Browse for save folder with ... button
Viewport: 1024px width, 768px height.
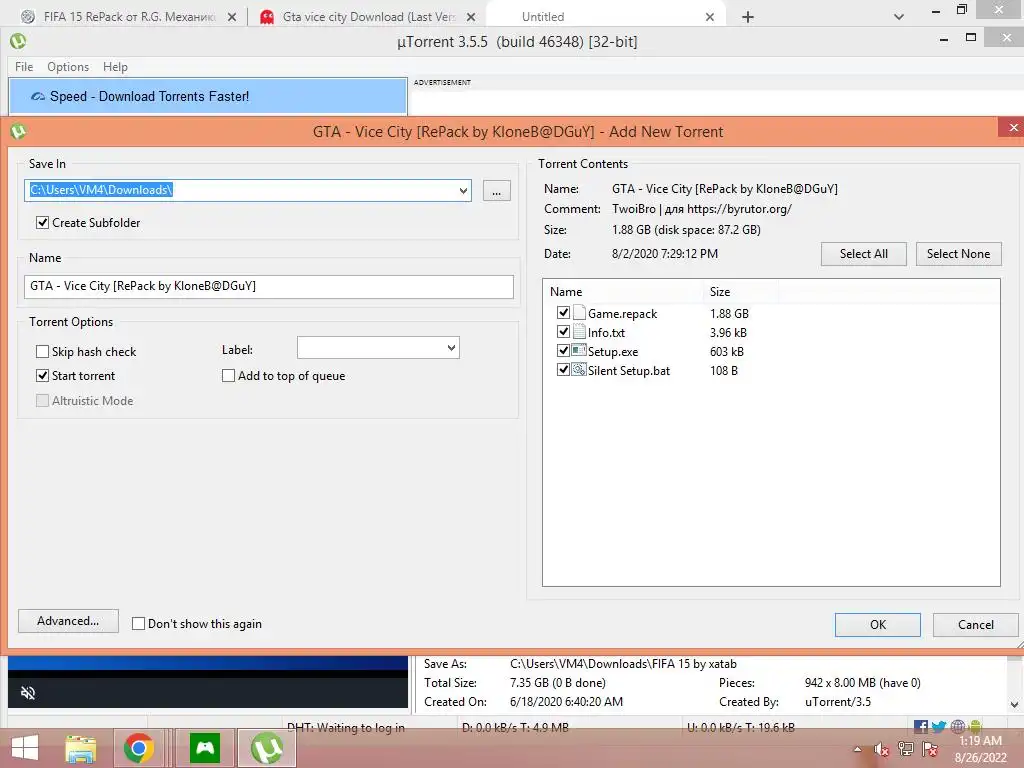coord(496,191)
